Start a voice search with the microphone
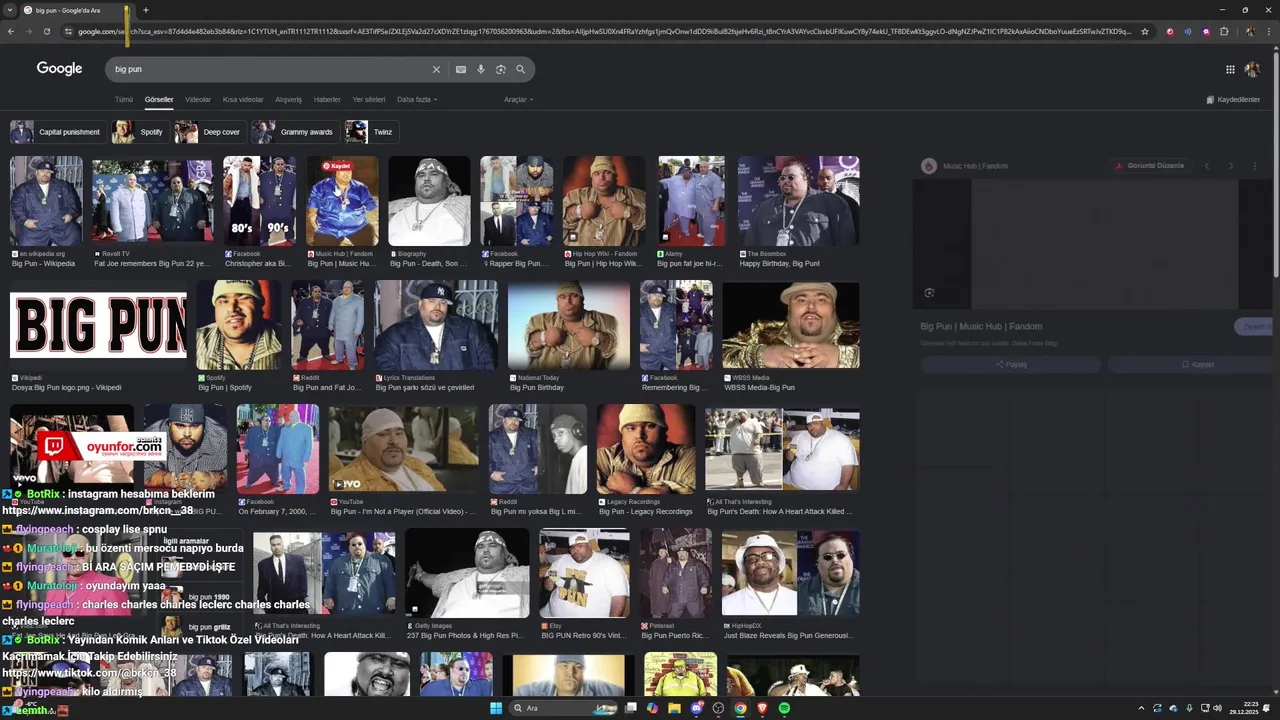Image resolution: width=1280 pixels, height=720 pixels. pyautogui.click(x=481, y=69)
